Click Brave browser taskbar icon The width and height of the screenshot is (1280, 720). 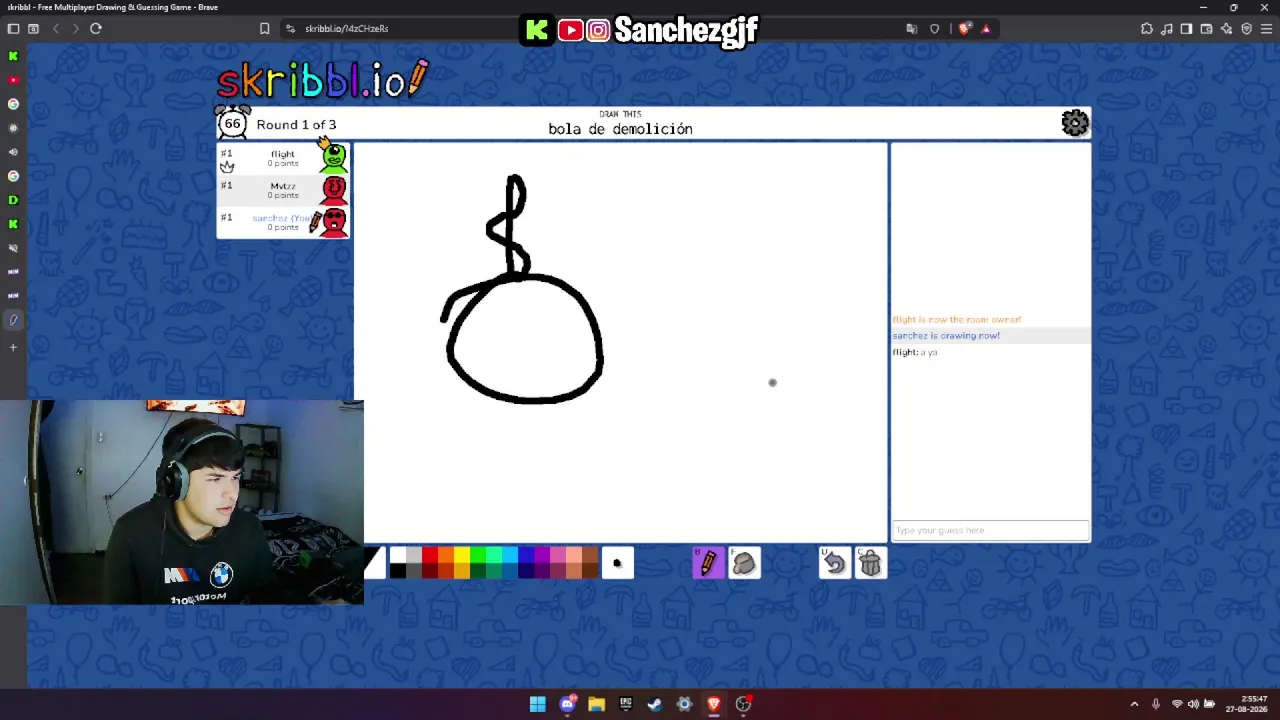pyautogui.click(x=714, y=704)
